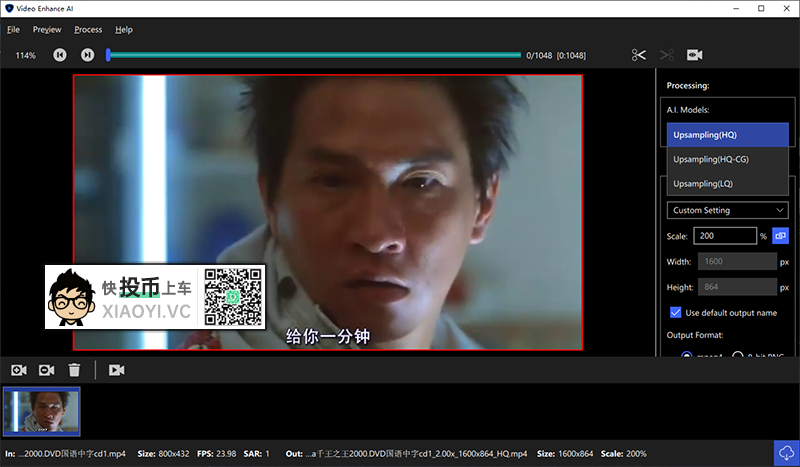This screenshot has height=467, width=800.
Task: Choose the Upsampling(LQ) model
Action: [x=728, y=184]
